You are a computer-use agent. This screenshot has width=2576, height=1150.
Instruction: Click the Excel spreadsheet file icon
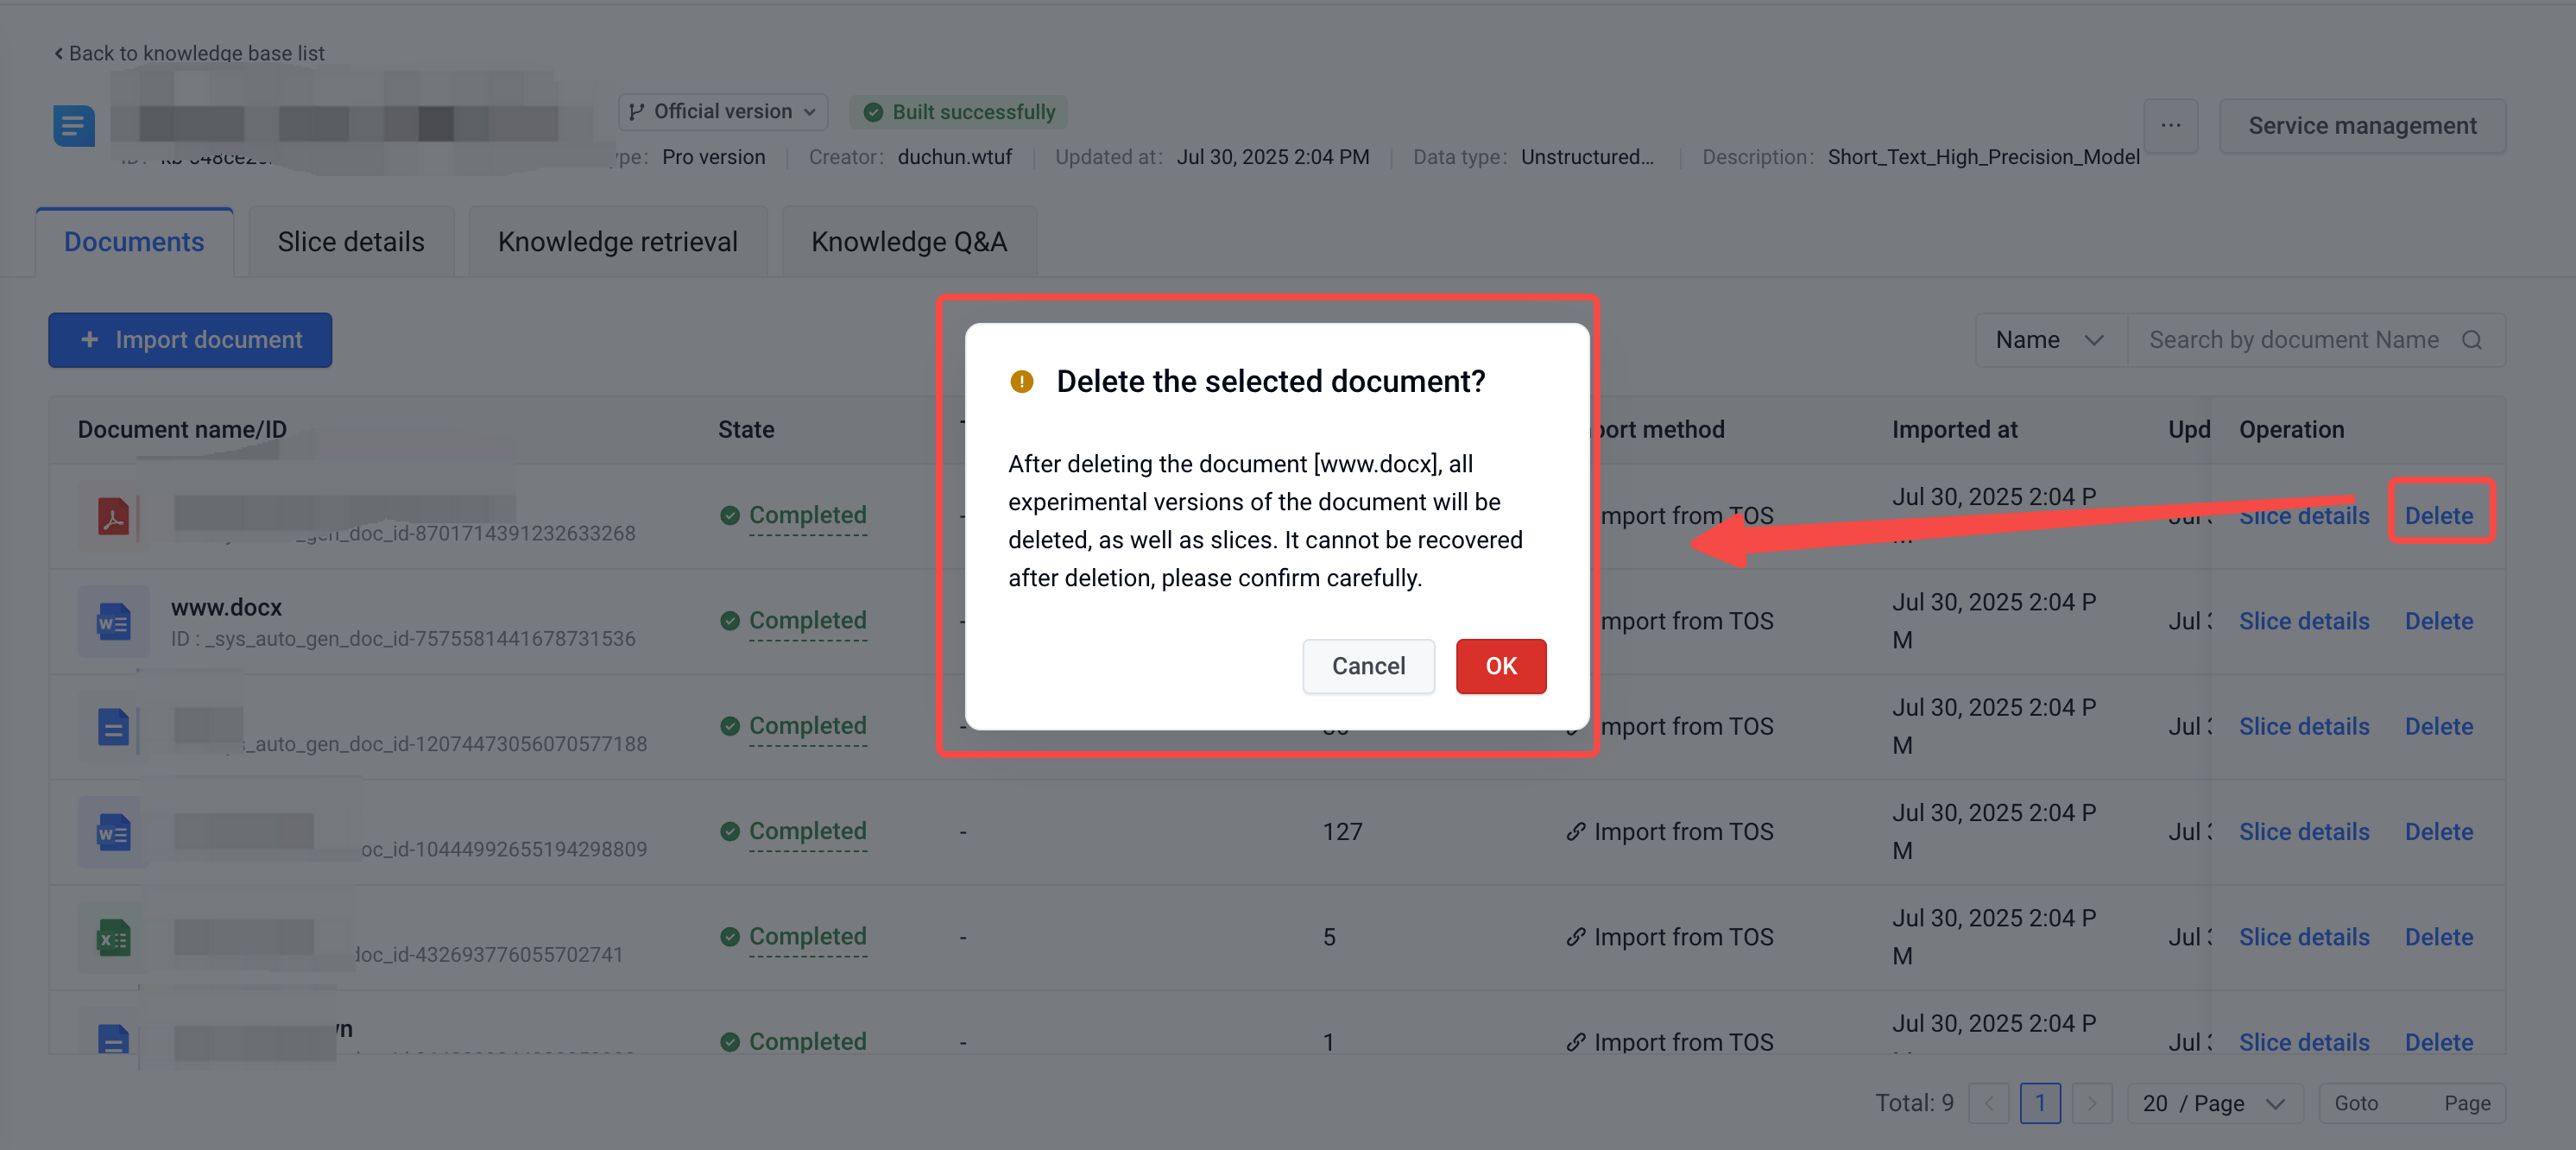coord(113,938)
